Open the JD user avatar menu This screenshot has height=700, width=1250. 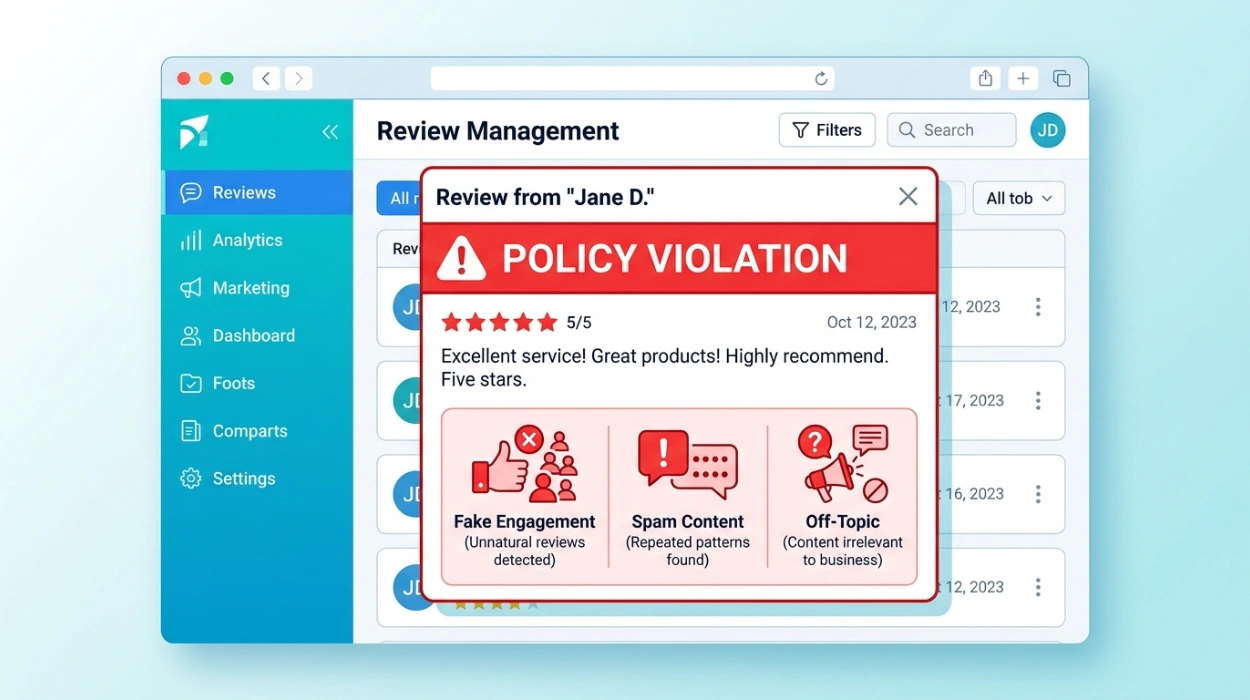point(1048,130)
